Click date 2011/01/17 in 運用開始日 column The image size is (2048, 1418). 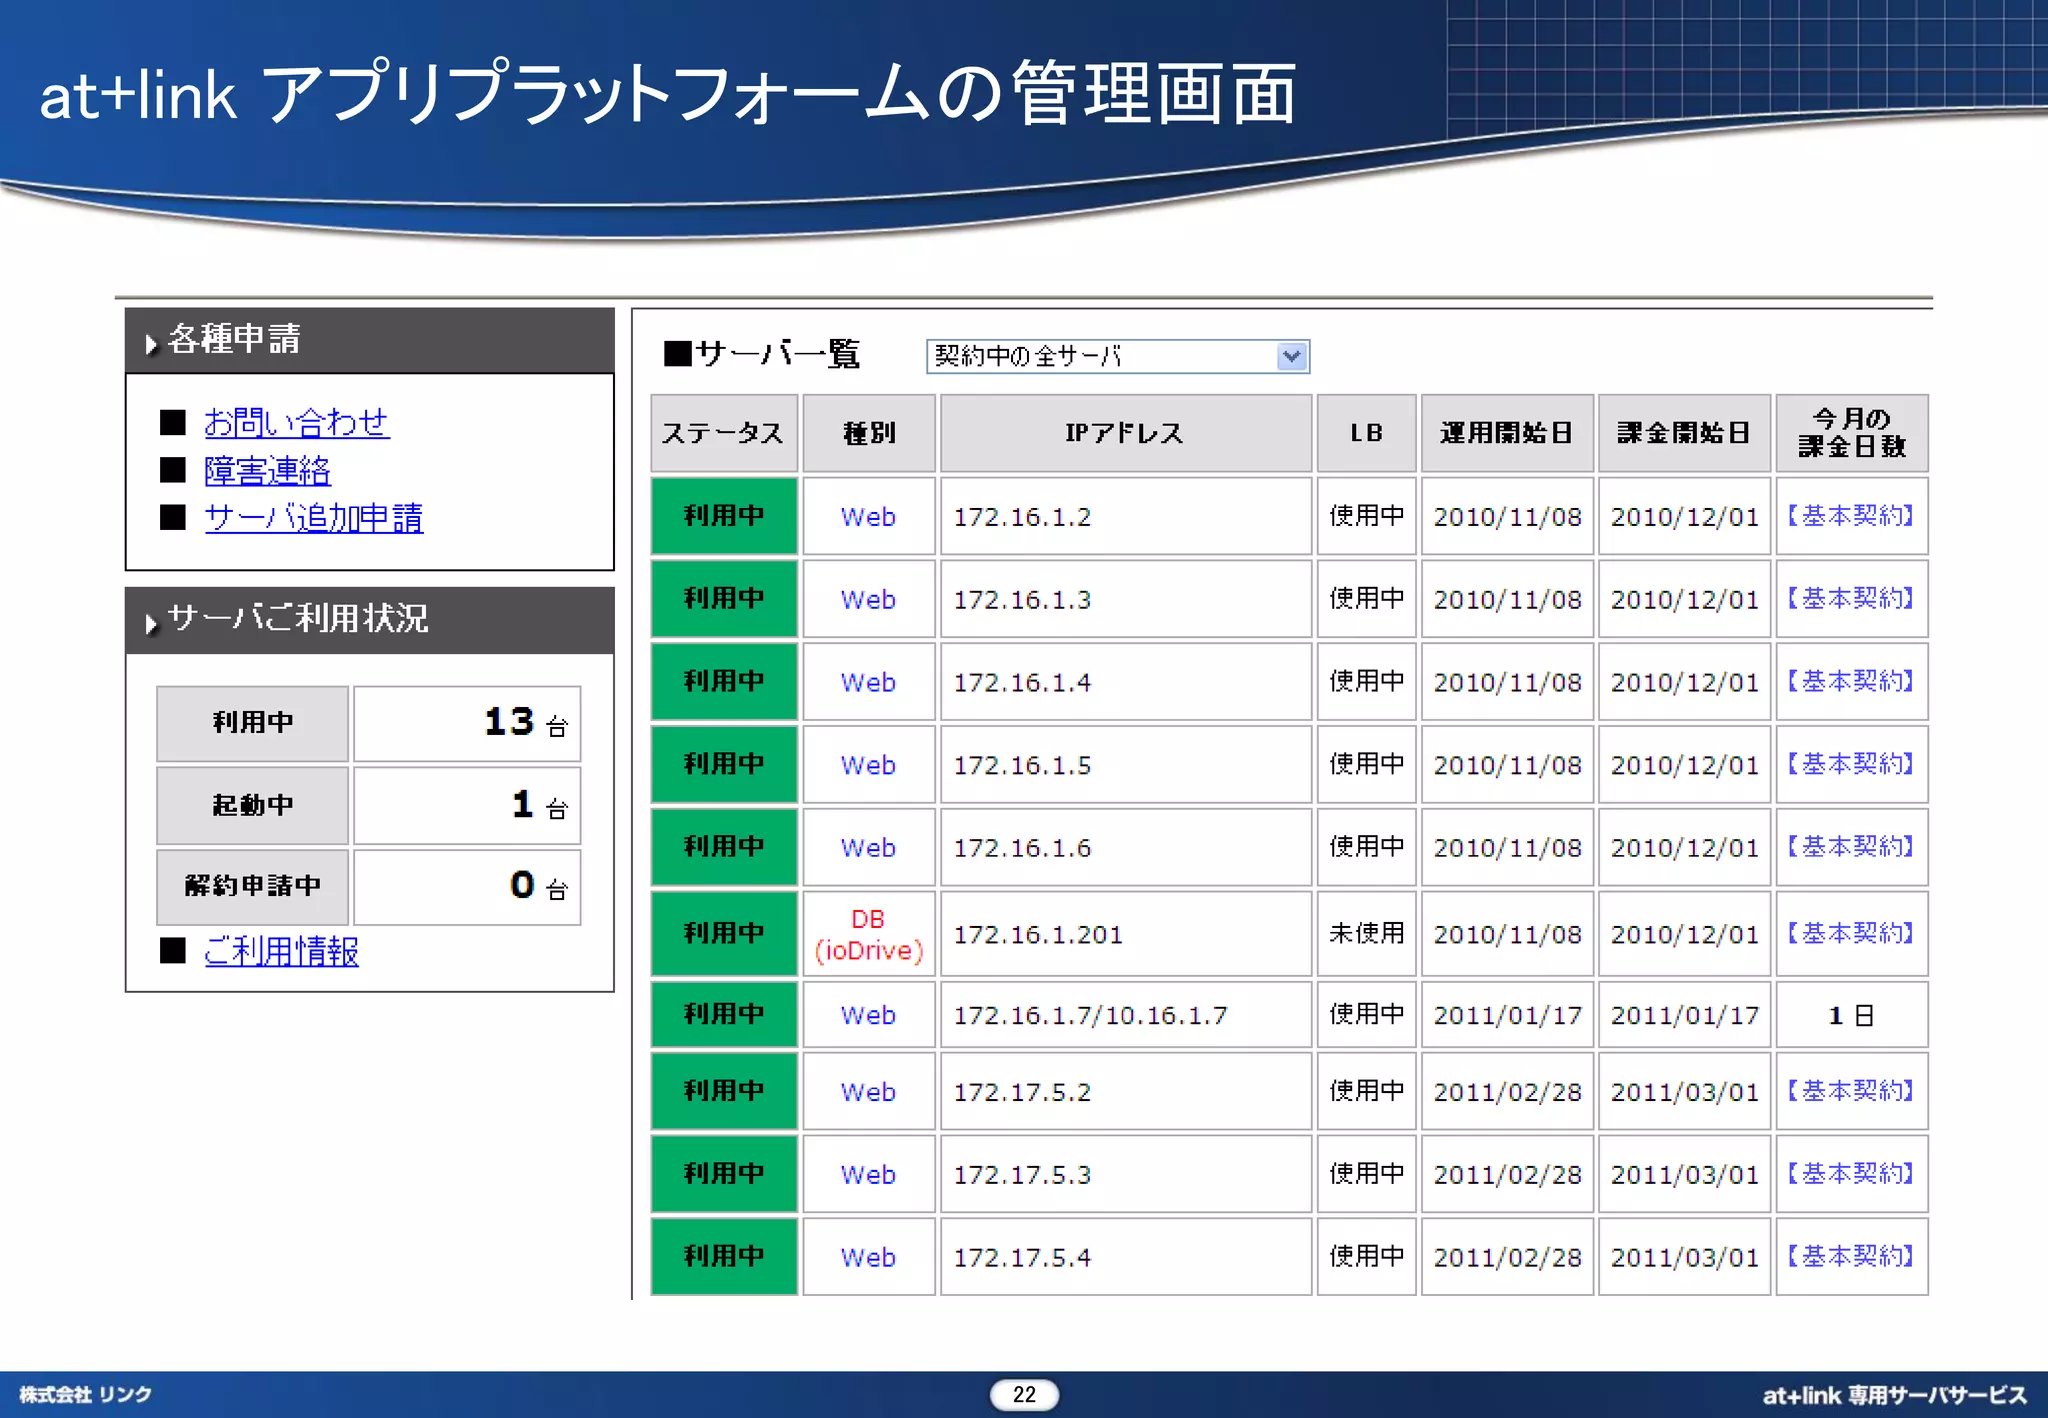coord(1507,1015)
